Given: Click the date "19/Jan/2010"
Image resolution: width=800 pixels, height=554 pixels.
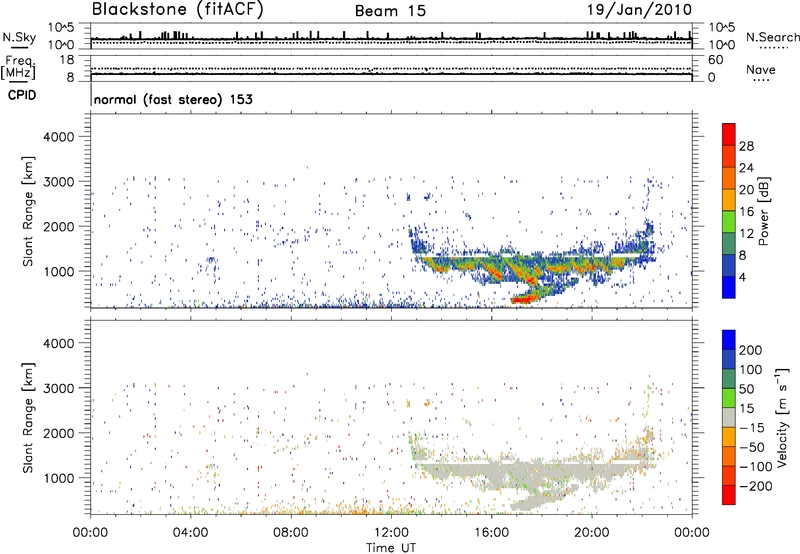Looking at the screenshot, I should (639, 9).
